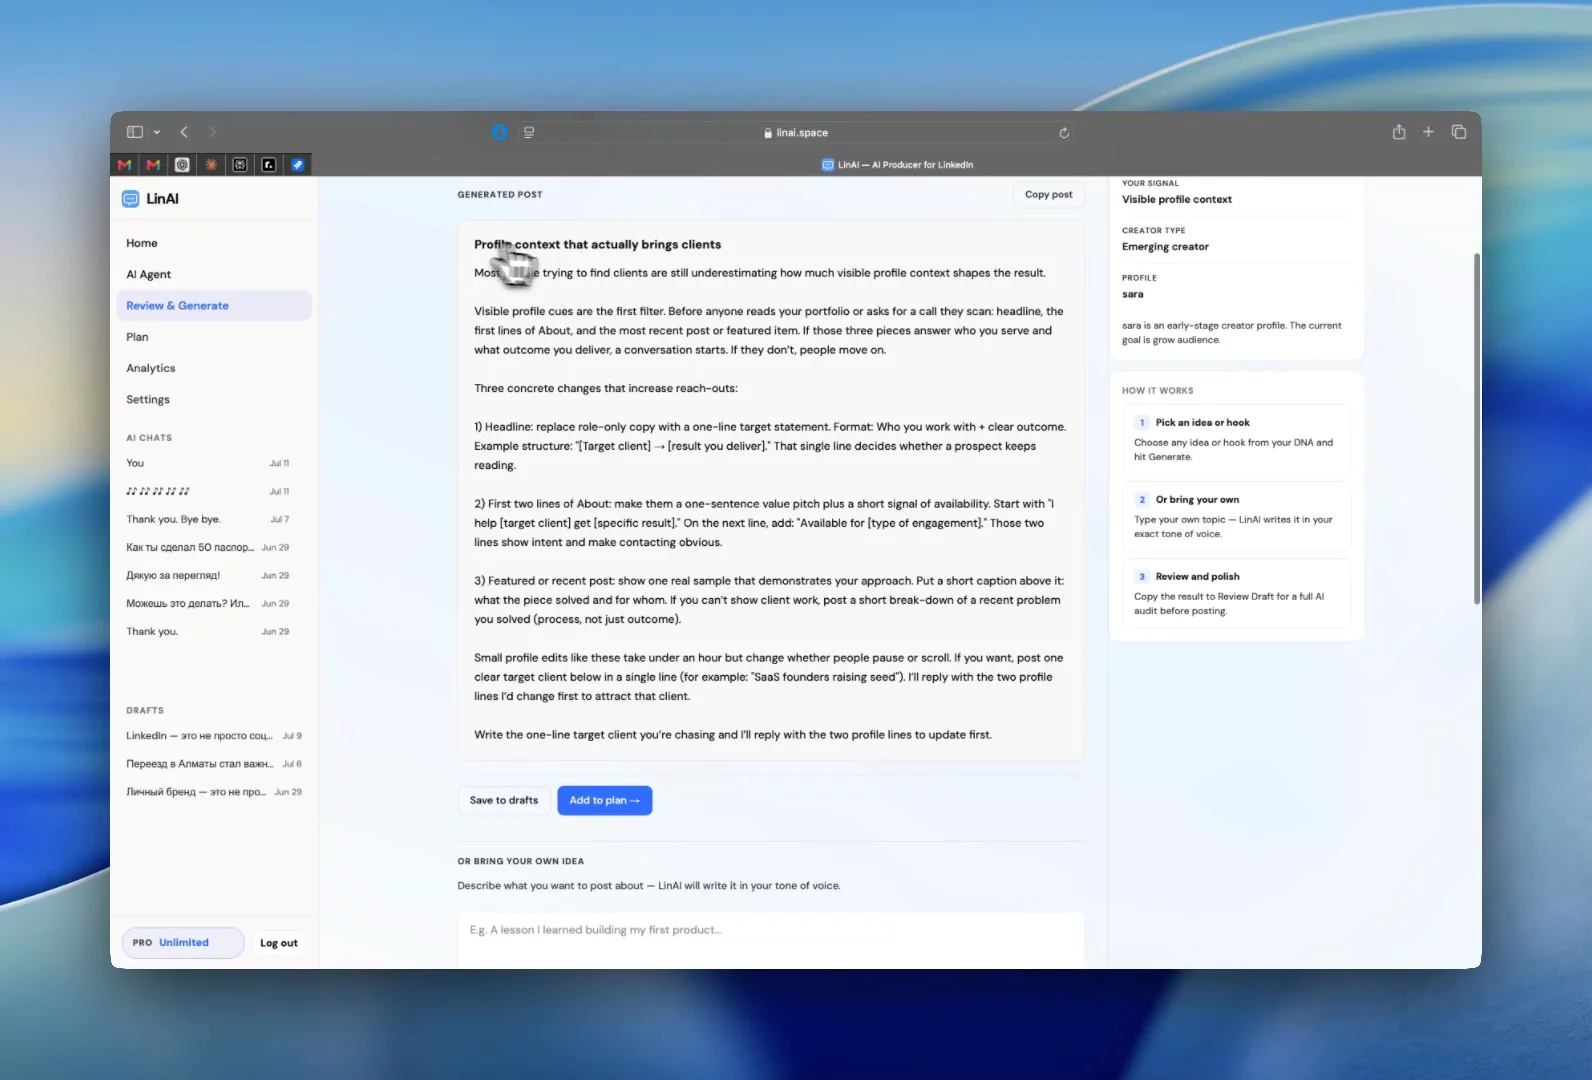Open the chat with music notes title

[208, 491]
